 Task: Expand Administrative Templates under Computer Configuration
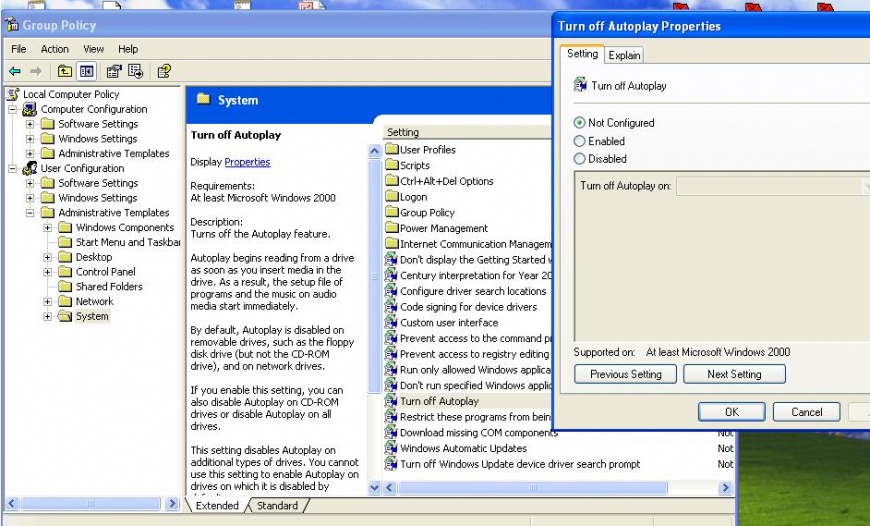(x=30, y=154)
